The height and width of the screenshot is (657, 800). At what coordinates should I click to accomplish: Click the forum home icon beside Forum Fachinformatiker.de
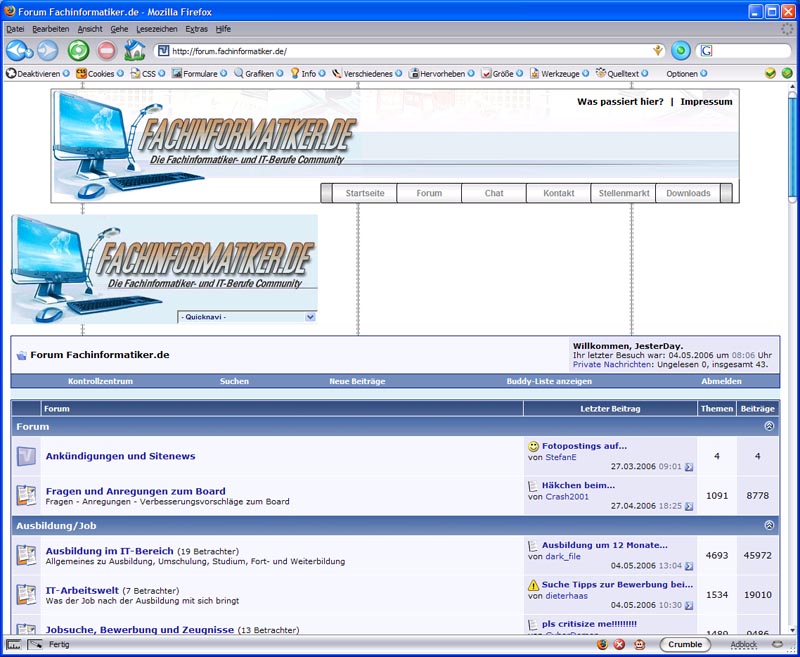coord(21,355)
